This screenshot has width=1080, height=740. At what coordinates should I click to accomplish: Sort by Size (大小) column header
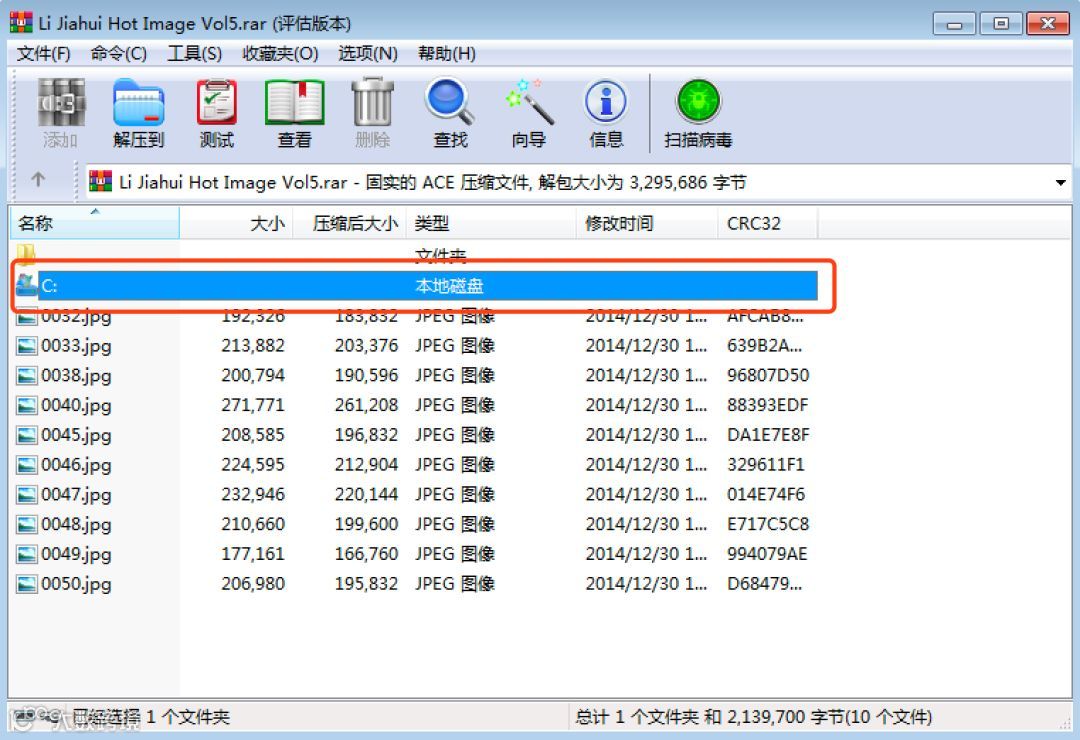[x=236, y=223]
